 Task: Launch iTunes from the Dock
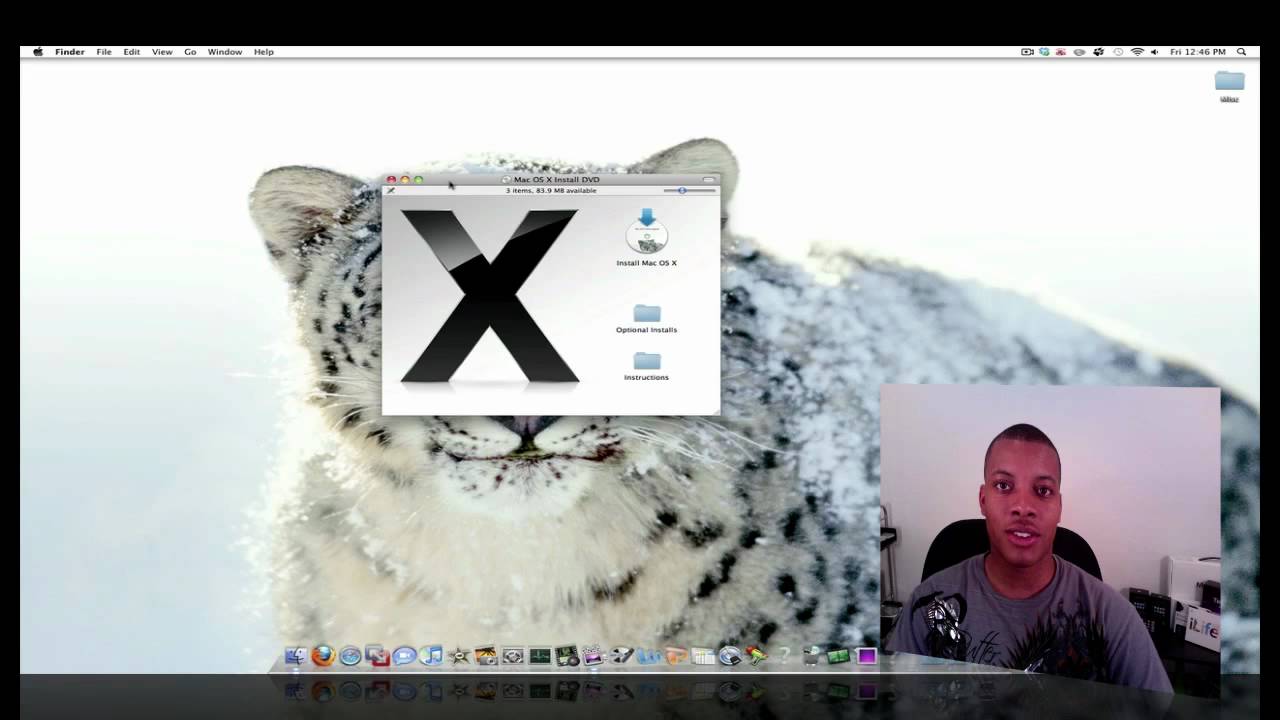(431, 656)
